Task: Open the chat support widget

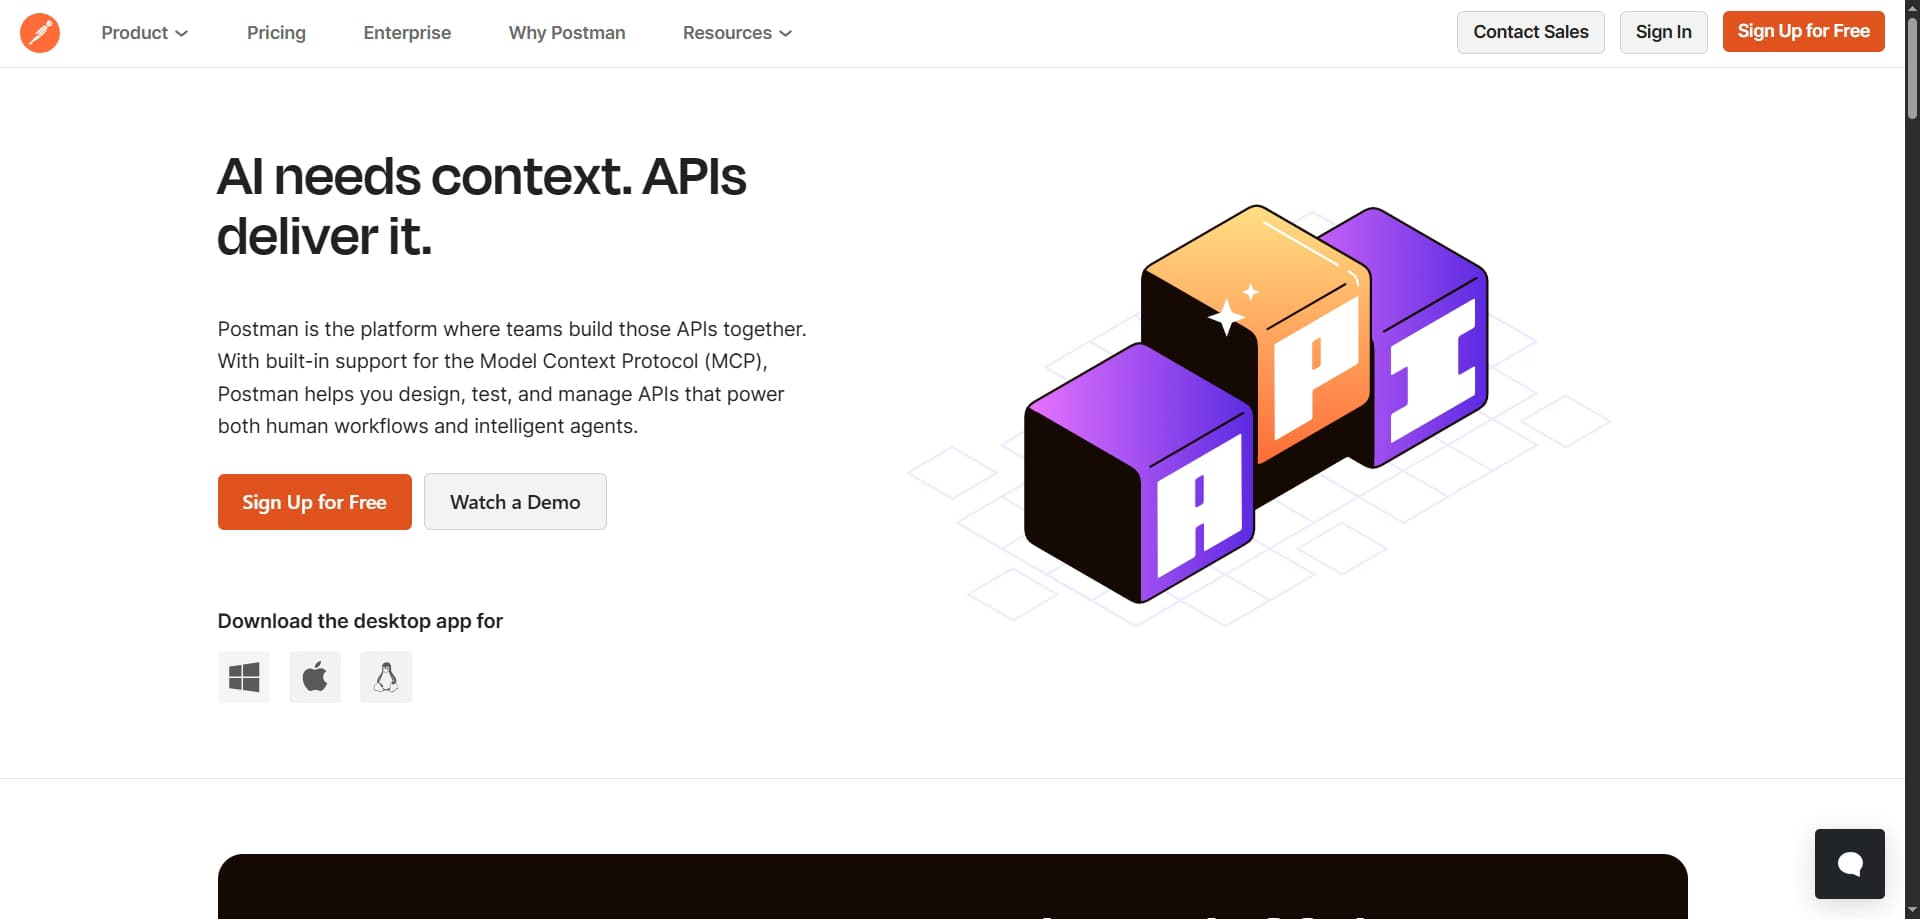Action: 1850,864
